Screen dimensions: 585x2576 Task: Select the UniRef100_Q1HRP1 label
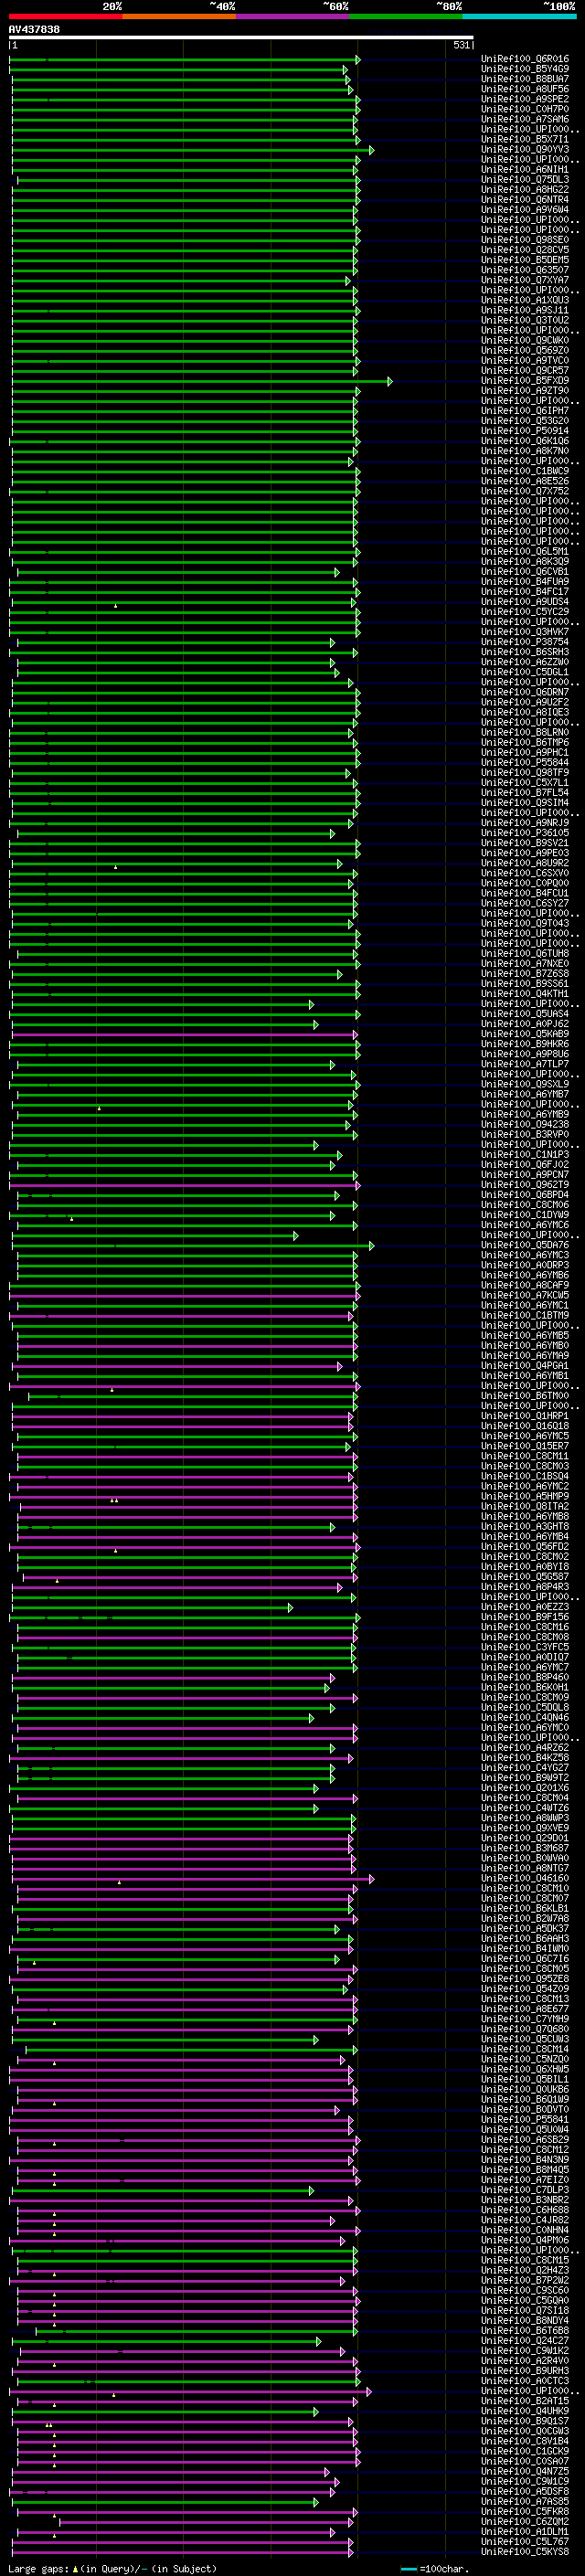pyautogui.click(x=525, y=1417)
